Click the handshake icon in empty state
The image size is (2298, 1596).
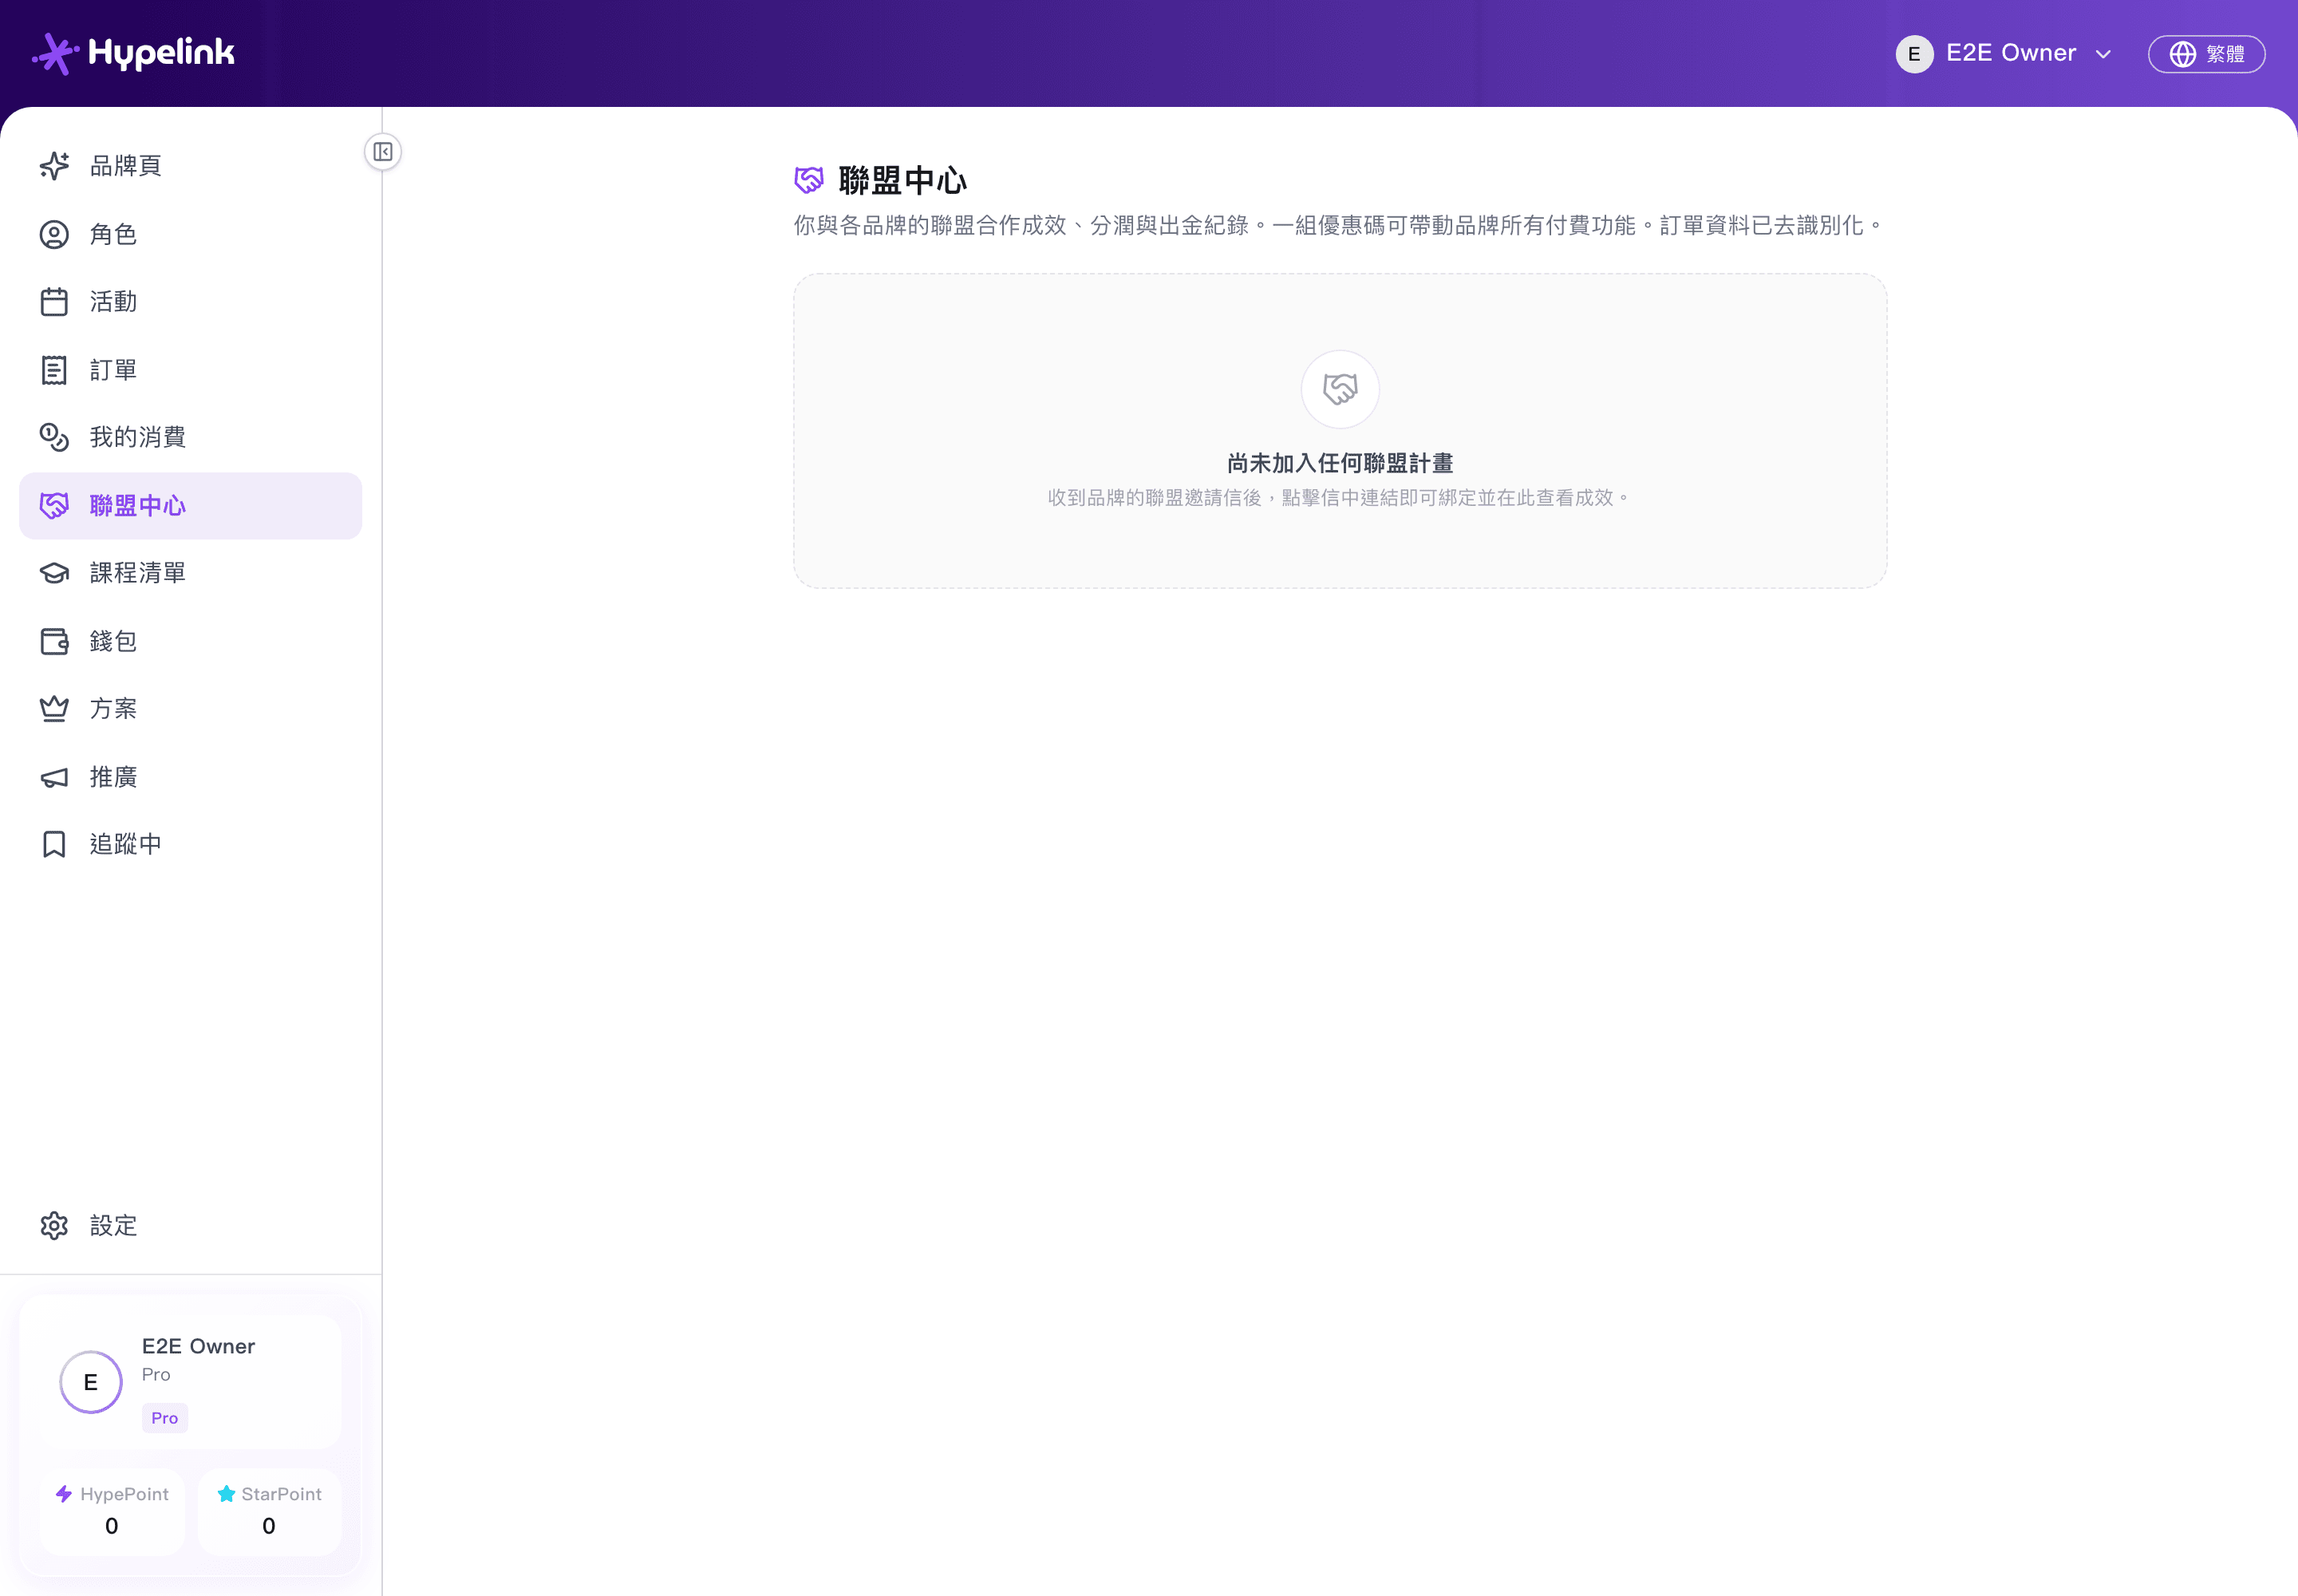(1340, 389)
